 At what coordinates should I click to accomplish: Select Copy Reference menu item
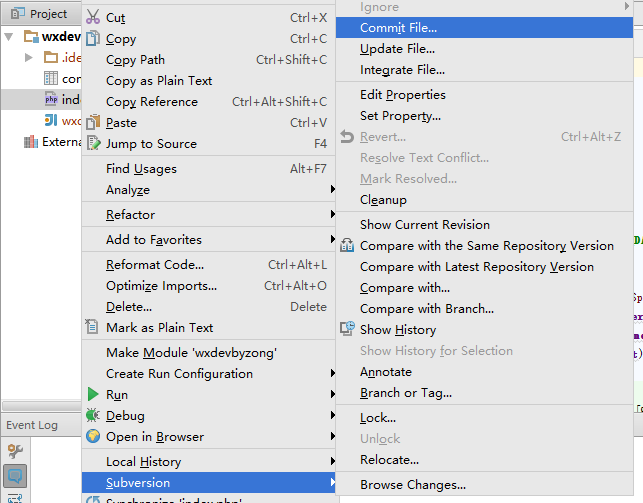click(209, 101)
